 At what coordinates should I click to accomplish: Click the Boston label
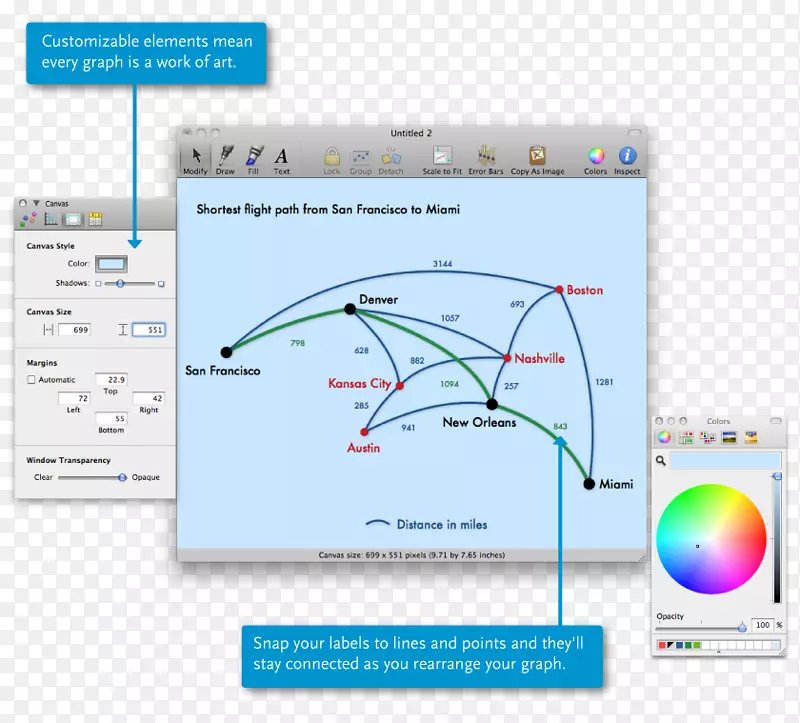click(x=585, y=290)
